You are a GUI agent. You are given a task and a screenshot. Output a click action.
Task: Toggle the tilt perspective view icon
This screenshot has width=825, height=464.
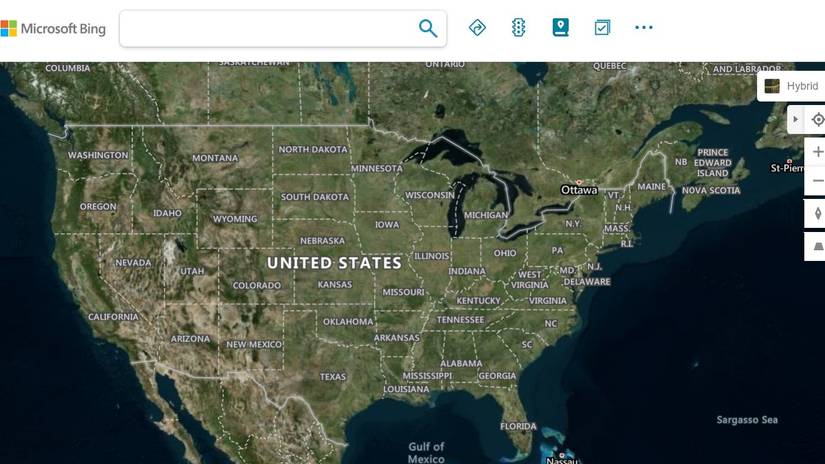click(817, 246)
